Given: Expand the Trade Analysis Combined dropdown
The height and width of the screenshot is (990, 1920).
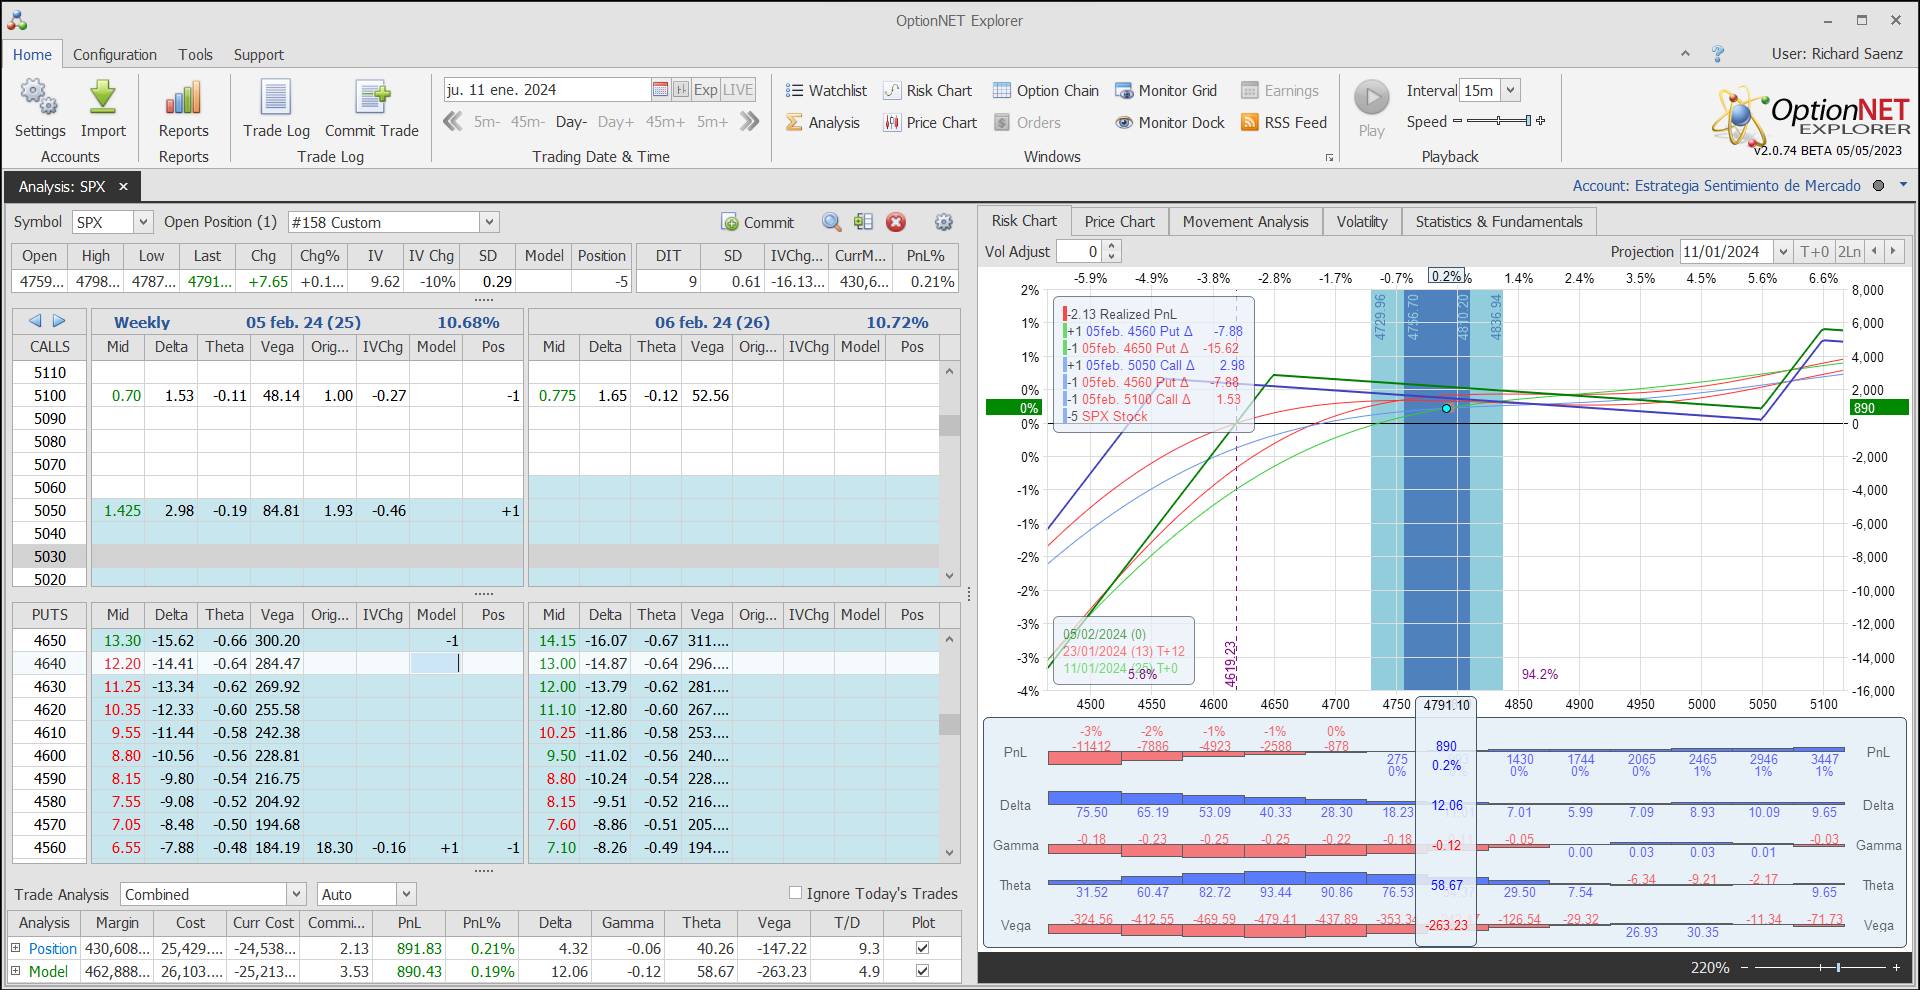Looking at the screenshot, I should (296, 894).
